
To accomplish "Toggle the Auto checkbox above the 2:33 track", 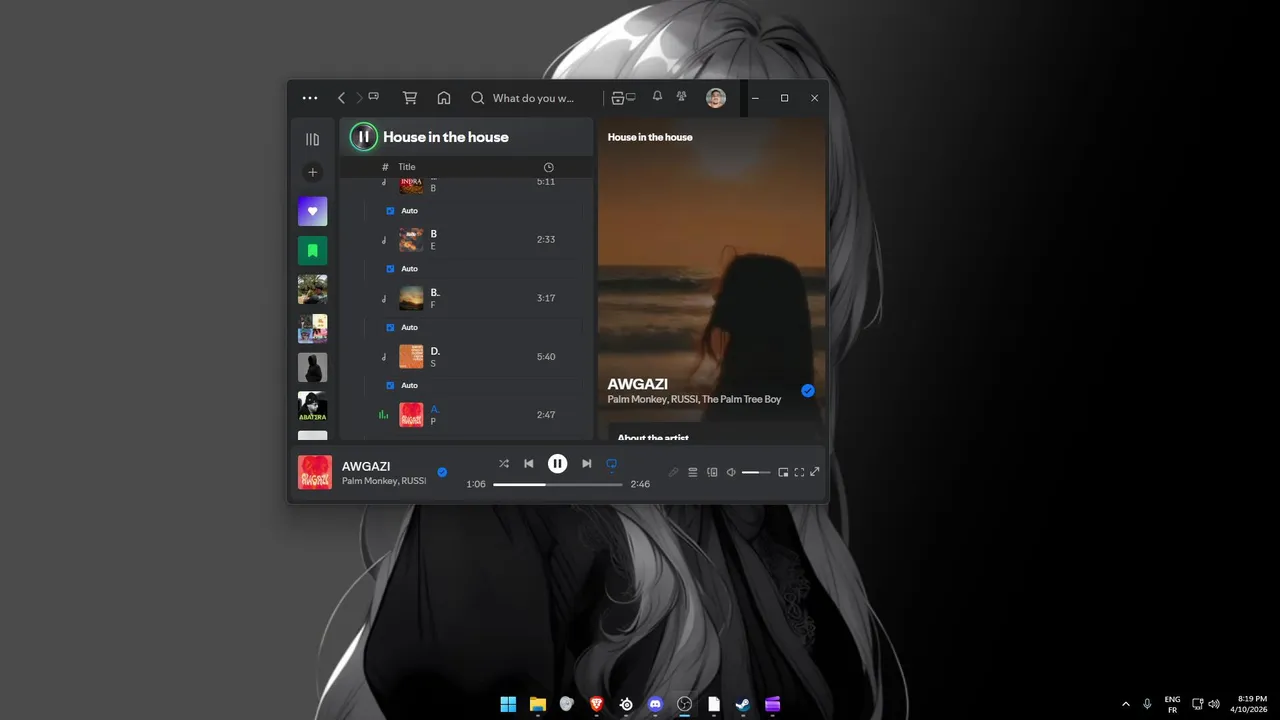I will click(391, 211).
